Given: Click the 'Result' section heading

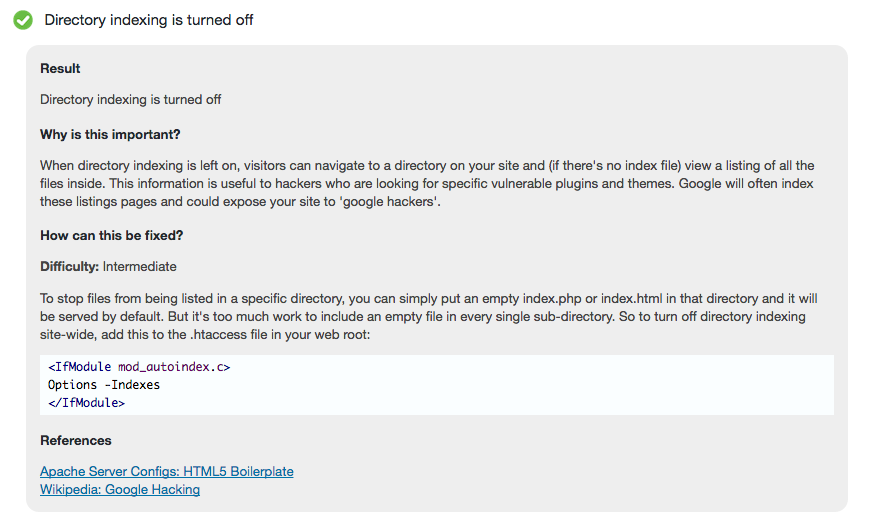Looking at the screenshot, I should coord(60,68).
